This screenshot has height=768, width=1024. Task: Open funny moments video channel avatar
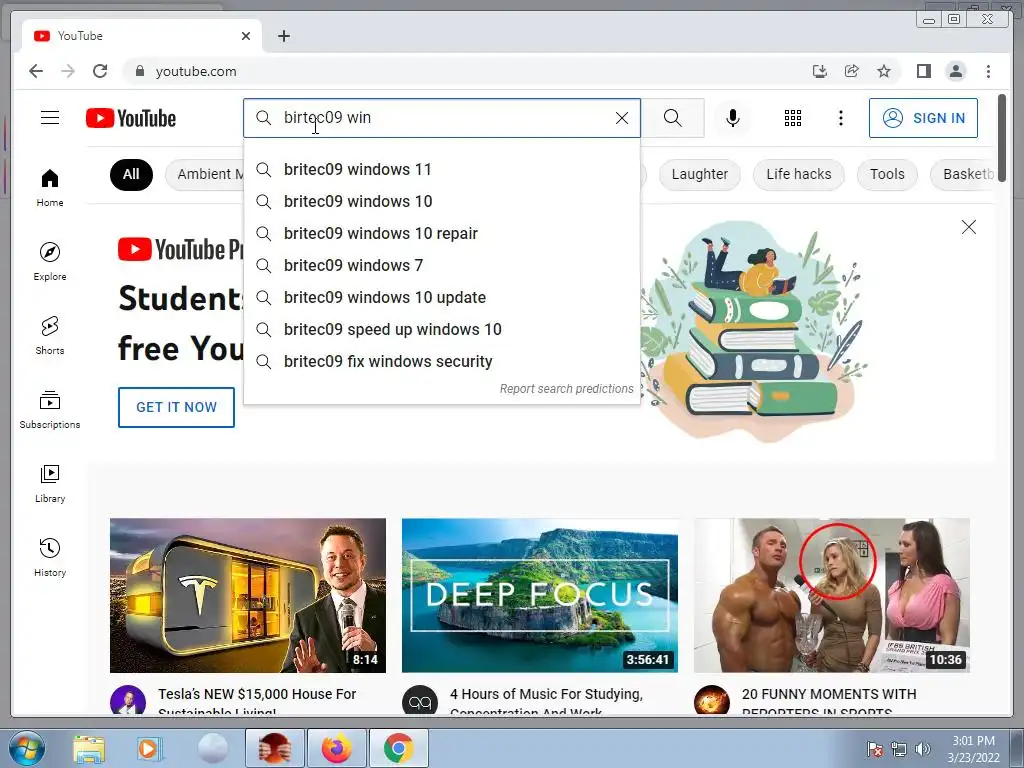pyautogui.click(x=712, y=701)
